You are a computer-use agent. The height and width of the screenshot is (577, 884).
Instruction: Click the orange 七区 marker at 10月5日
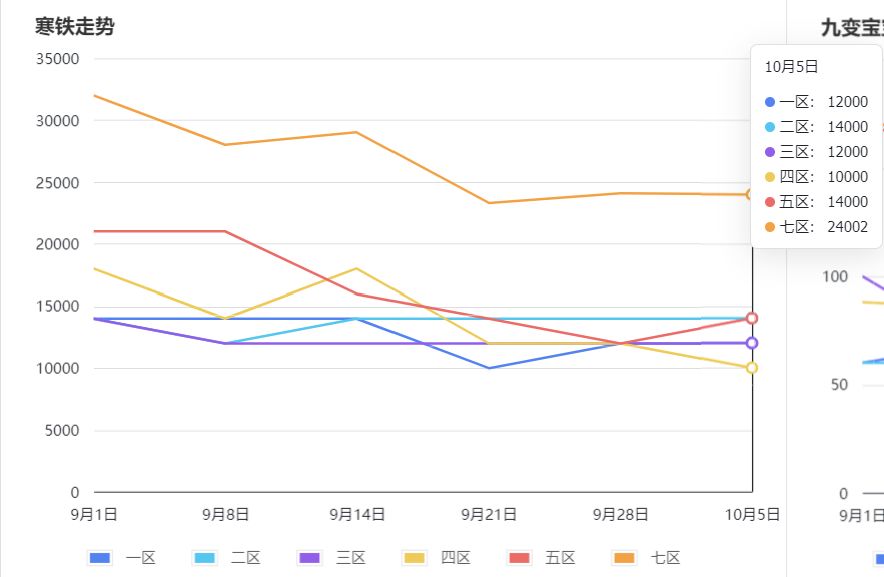point(750,194)
